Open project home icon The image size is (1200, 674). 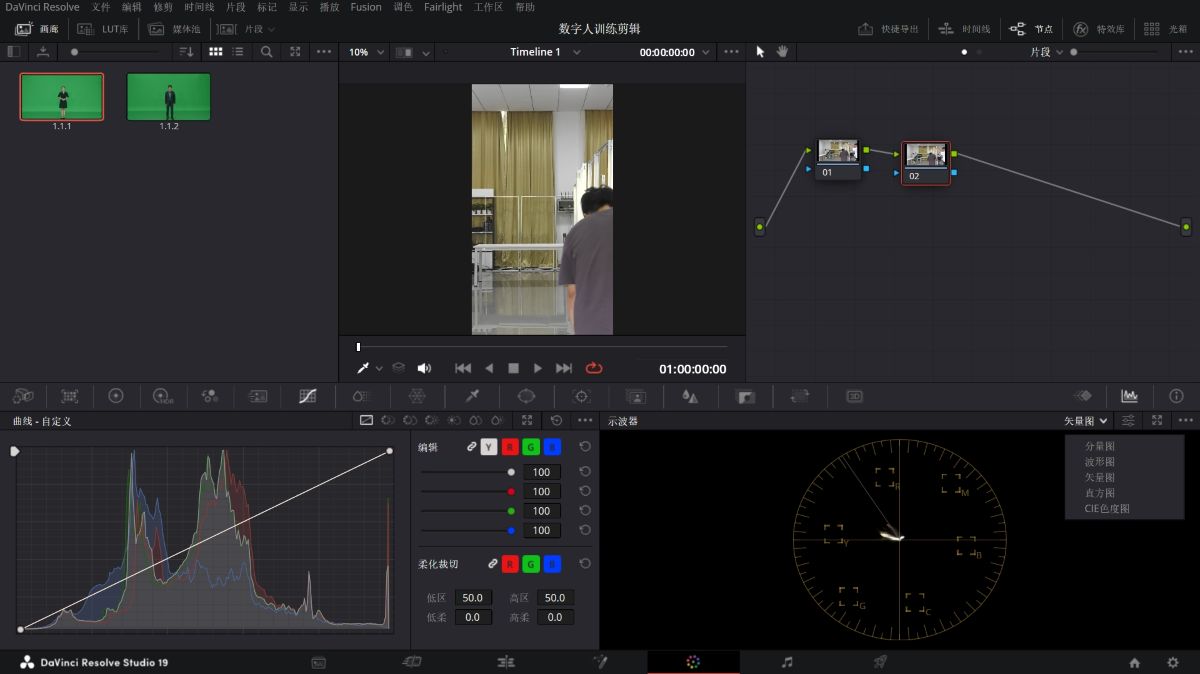[1134, 662]
